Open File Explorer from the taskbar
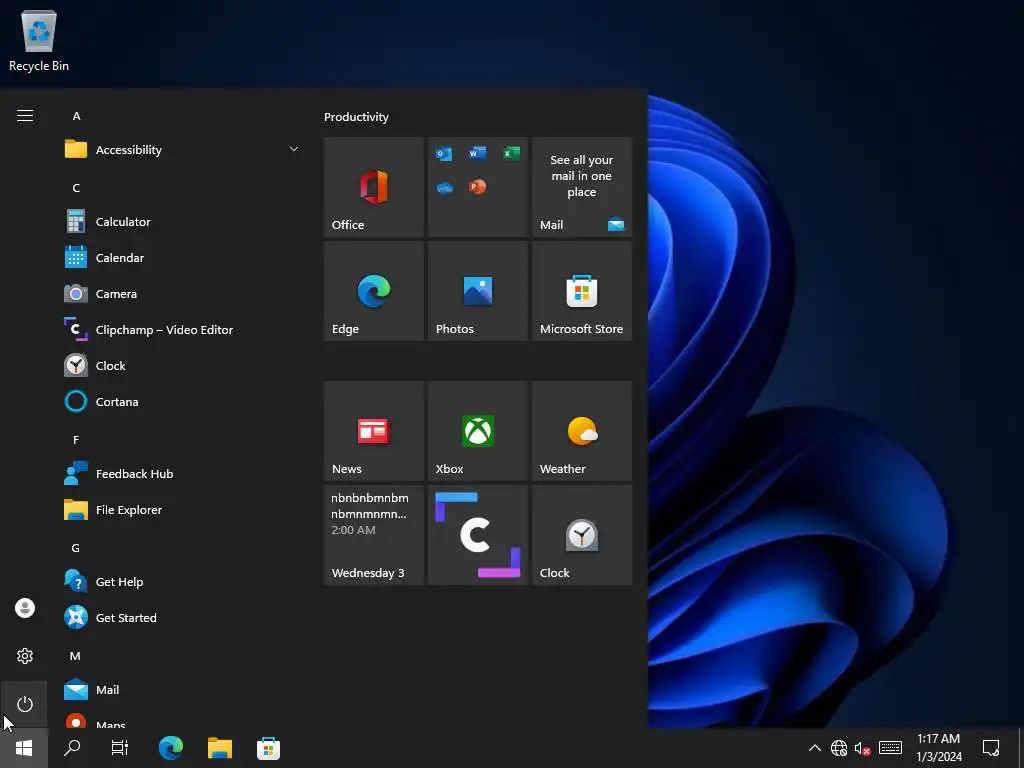This screenshot has width=1024, height=768. (220, 748)
